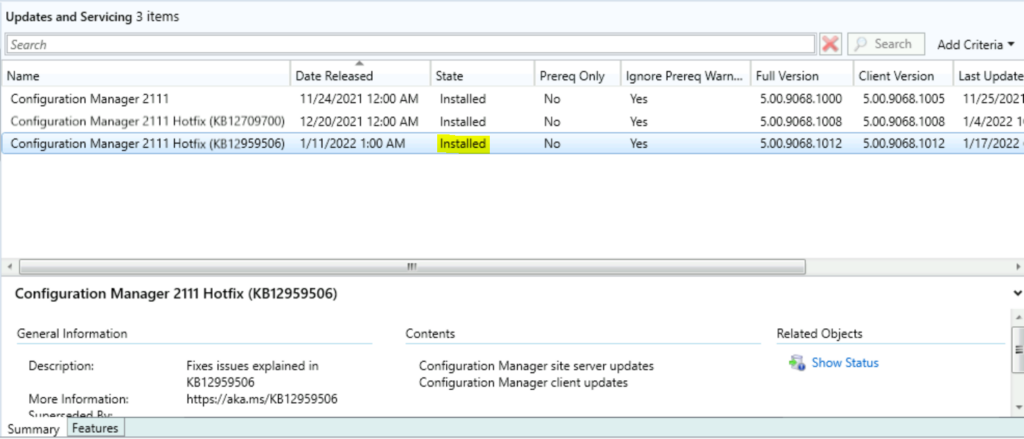Screen dimensions: 1024x439
Task: Select the Configuration Manager 2111 row
Action: (x=512, y=99)
